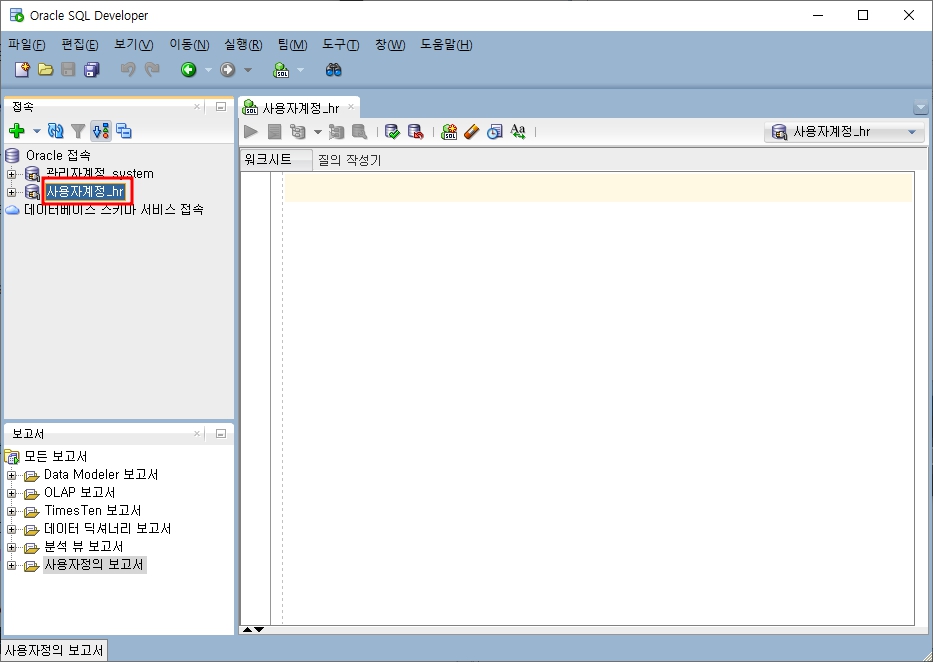Image resolution: width=933 pixels, height=662 pixels.
Task: Click the Save All icon
Action: point(92,70)
